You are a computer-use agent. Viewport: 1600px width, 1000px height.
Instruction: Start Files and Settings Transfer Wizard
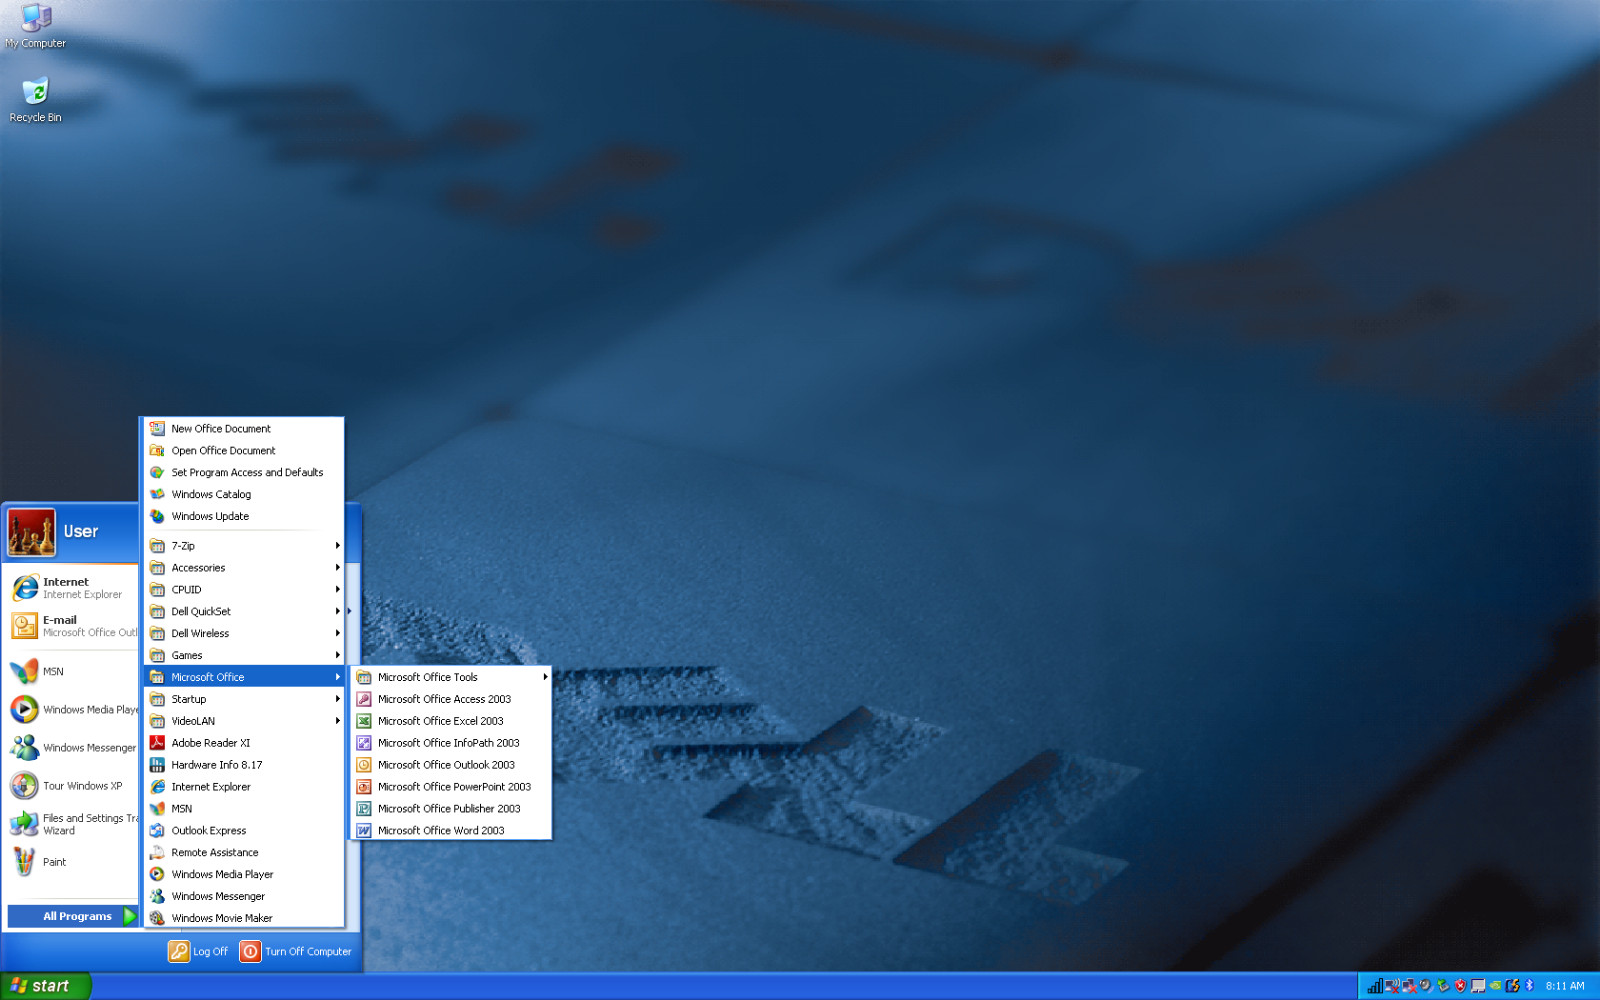[x=72, y=824]
